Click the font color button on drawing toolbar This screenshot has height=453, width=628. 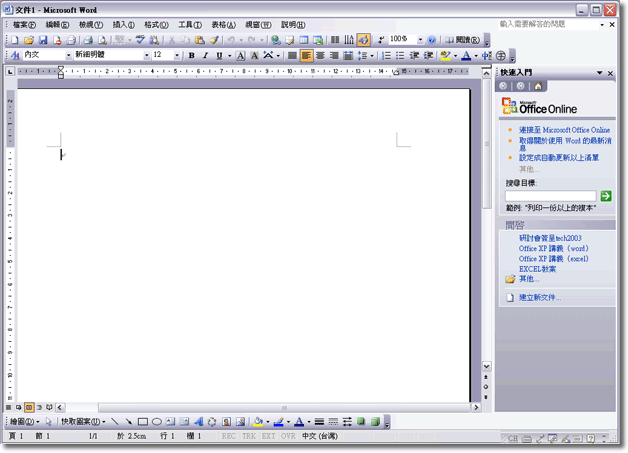tap(300, 422)
